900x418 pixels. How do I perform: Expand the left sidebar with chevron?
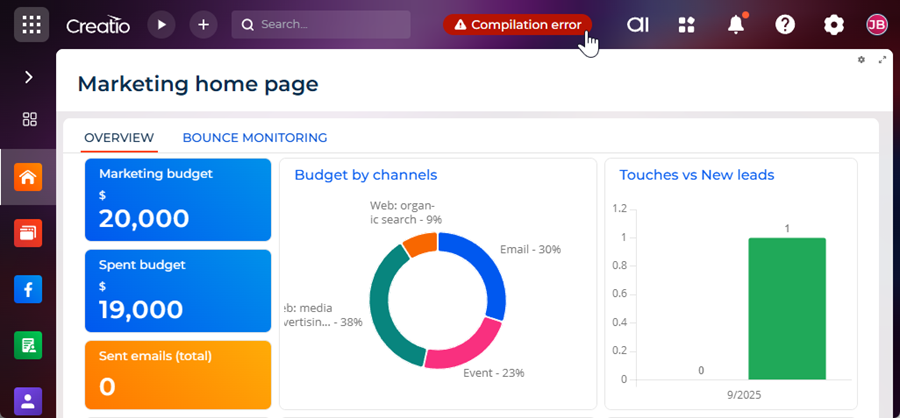28,77
